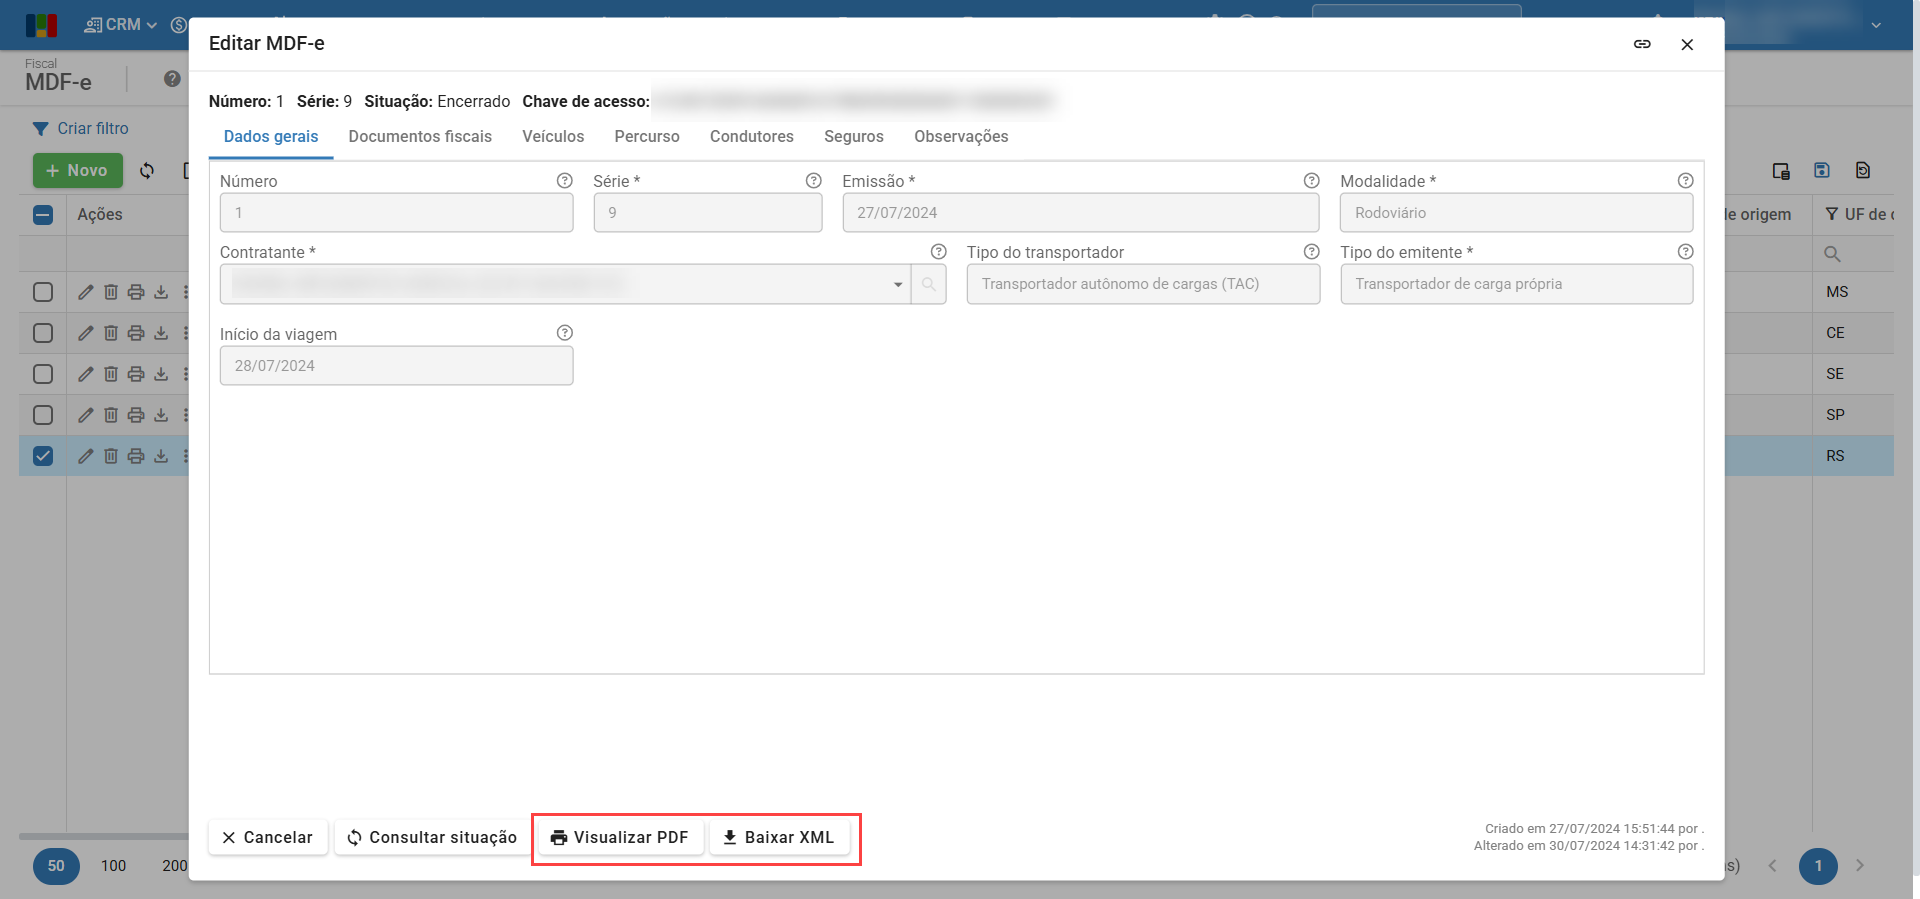Open the Percurso tab
1920x899 pixels.
pos(647,137)
